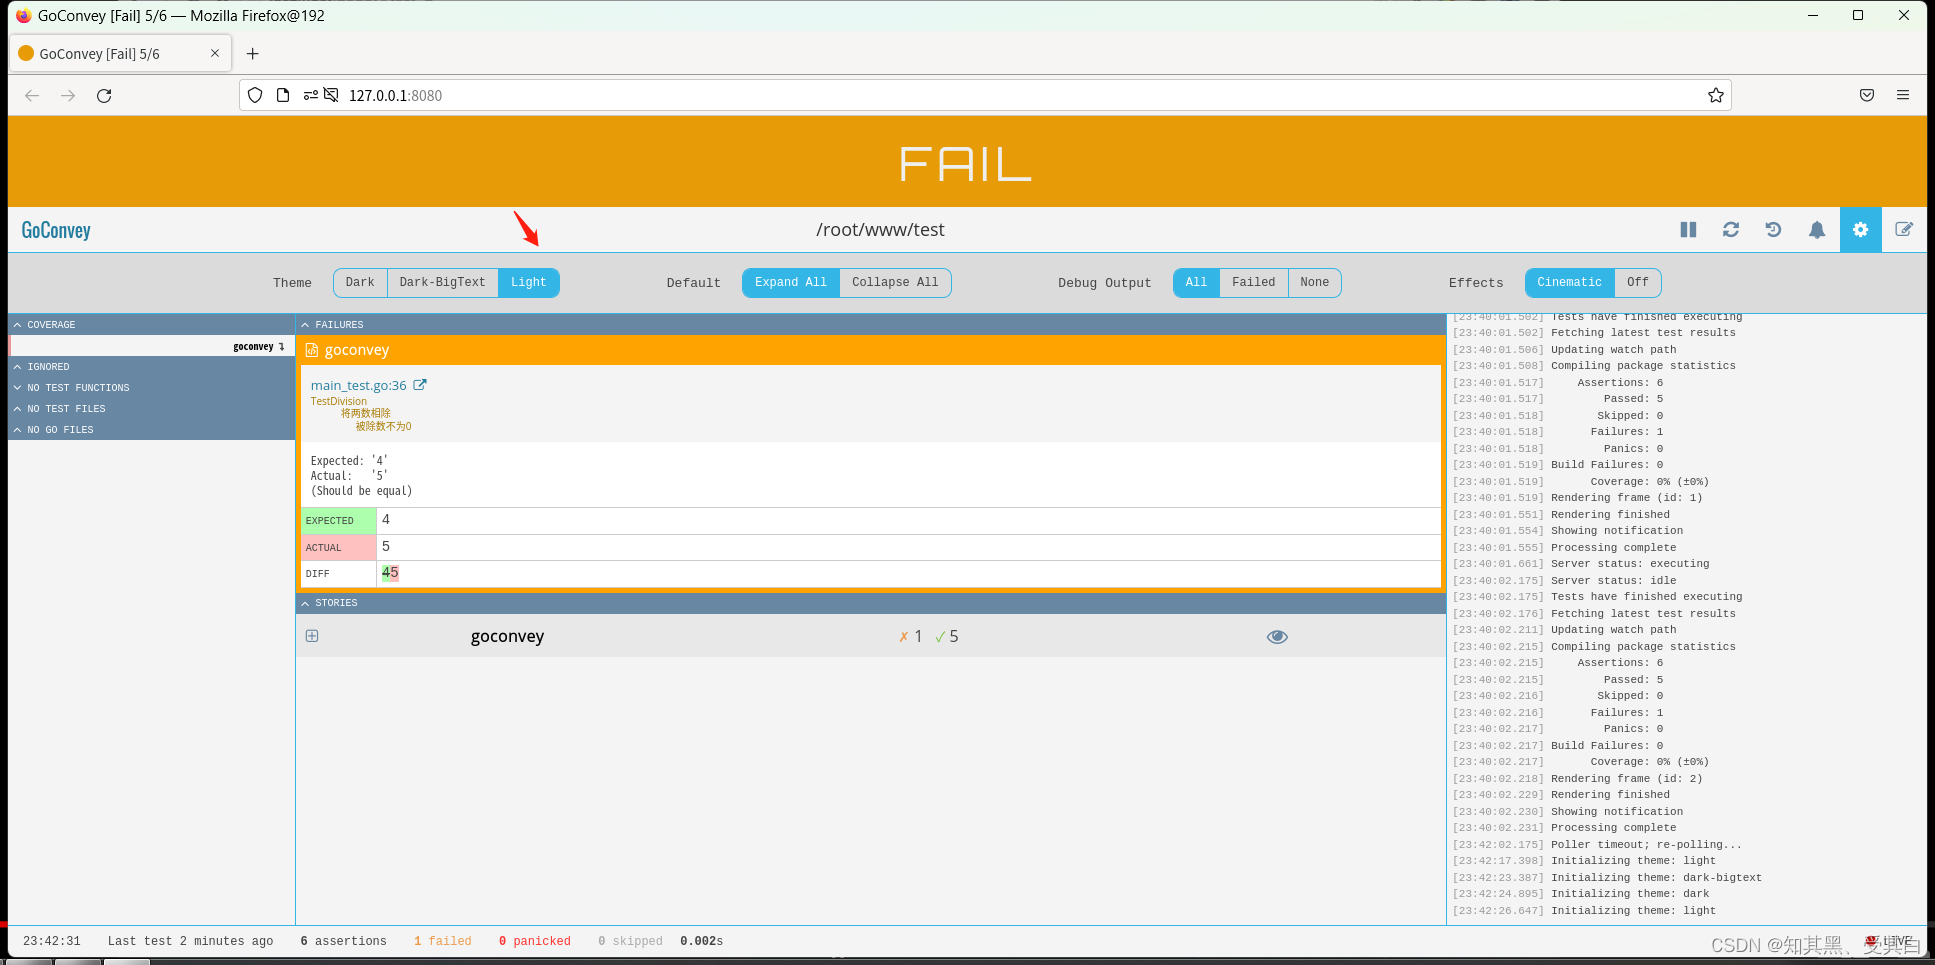Click '0 skipped' in status bar
Viewport: 1935px width, 965px height.
point(630,942)
